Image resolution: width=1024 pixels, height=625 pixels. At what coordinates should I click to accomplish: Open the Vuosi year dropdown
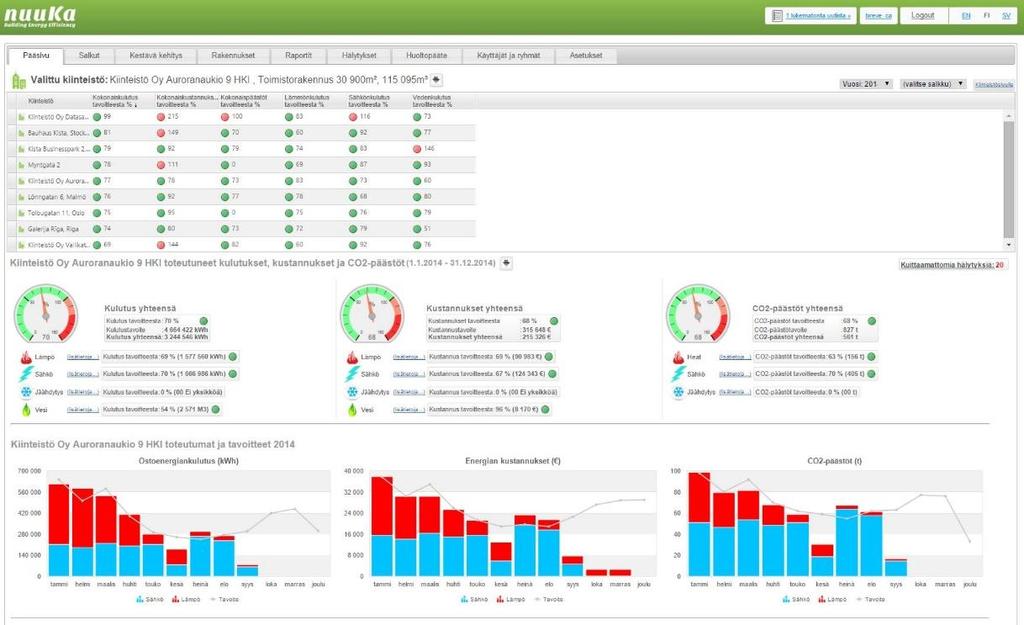[x=865, y=84]
